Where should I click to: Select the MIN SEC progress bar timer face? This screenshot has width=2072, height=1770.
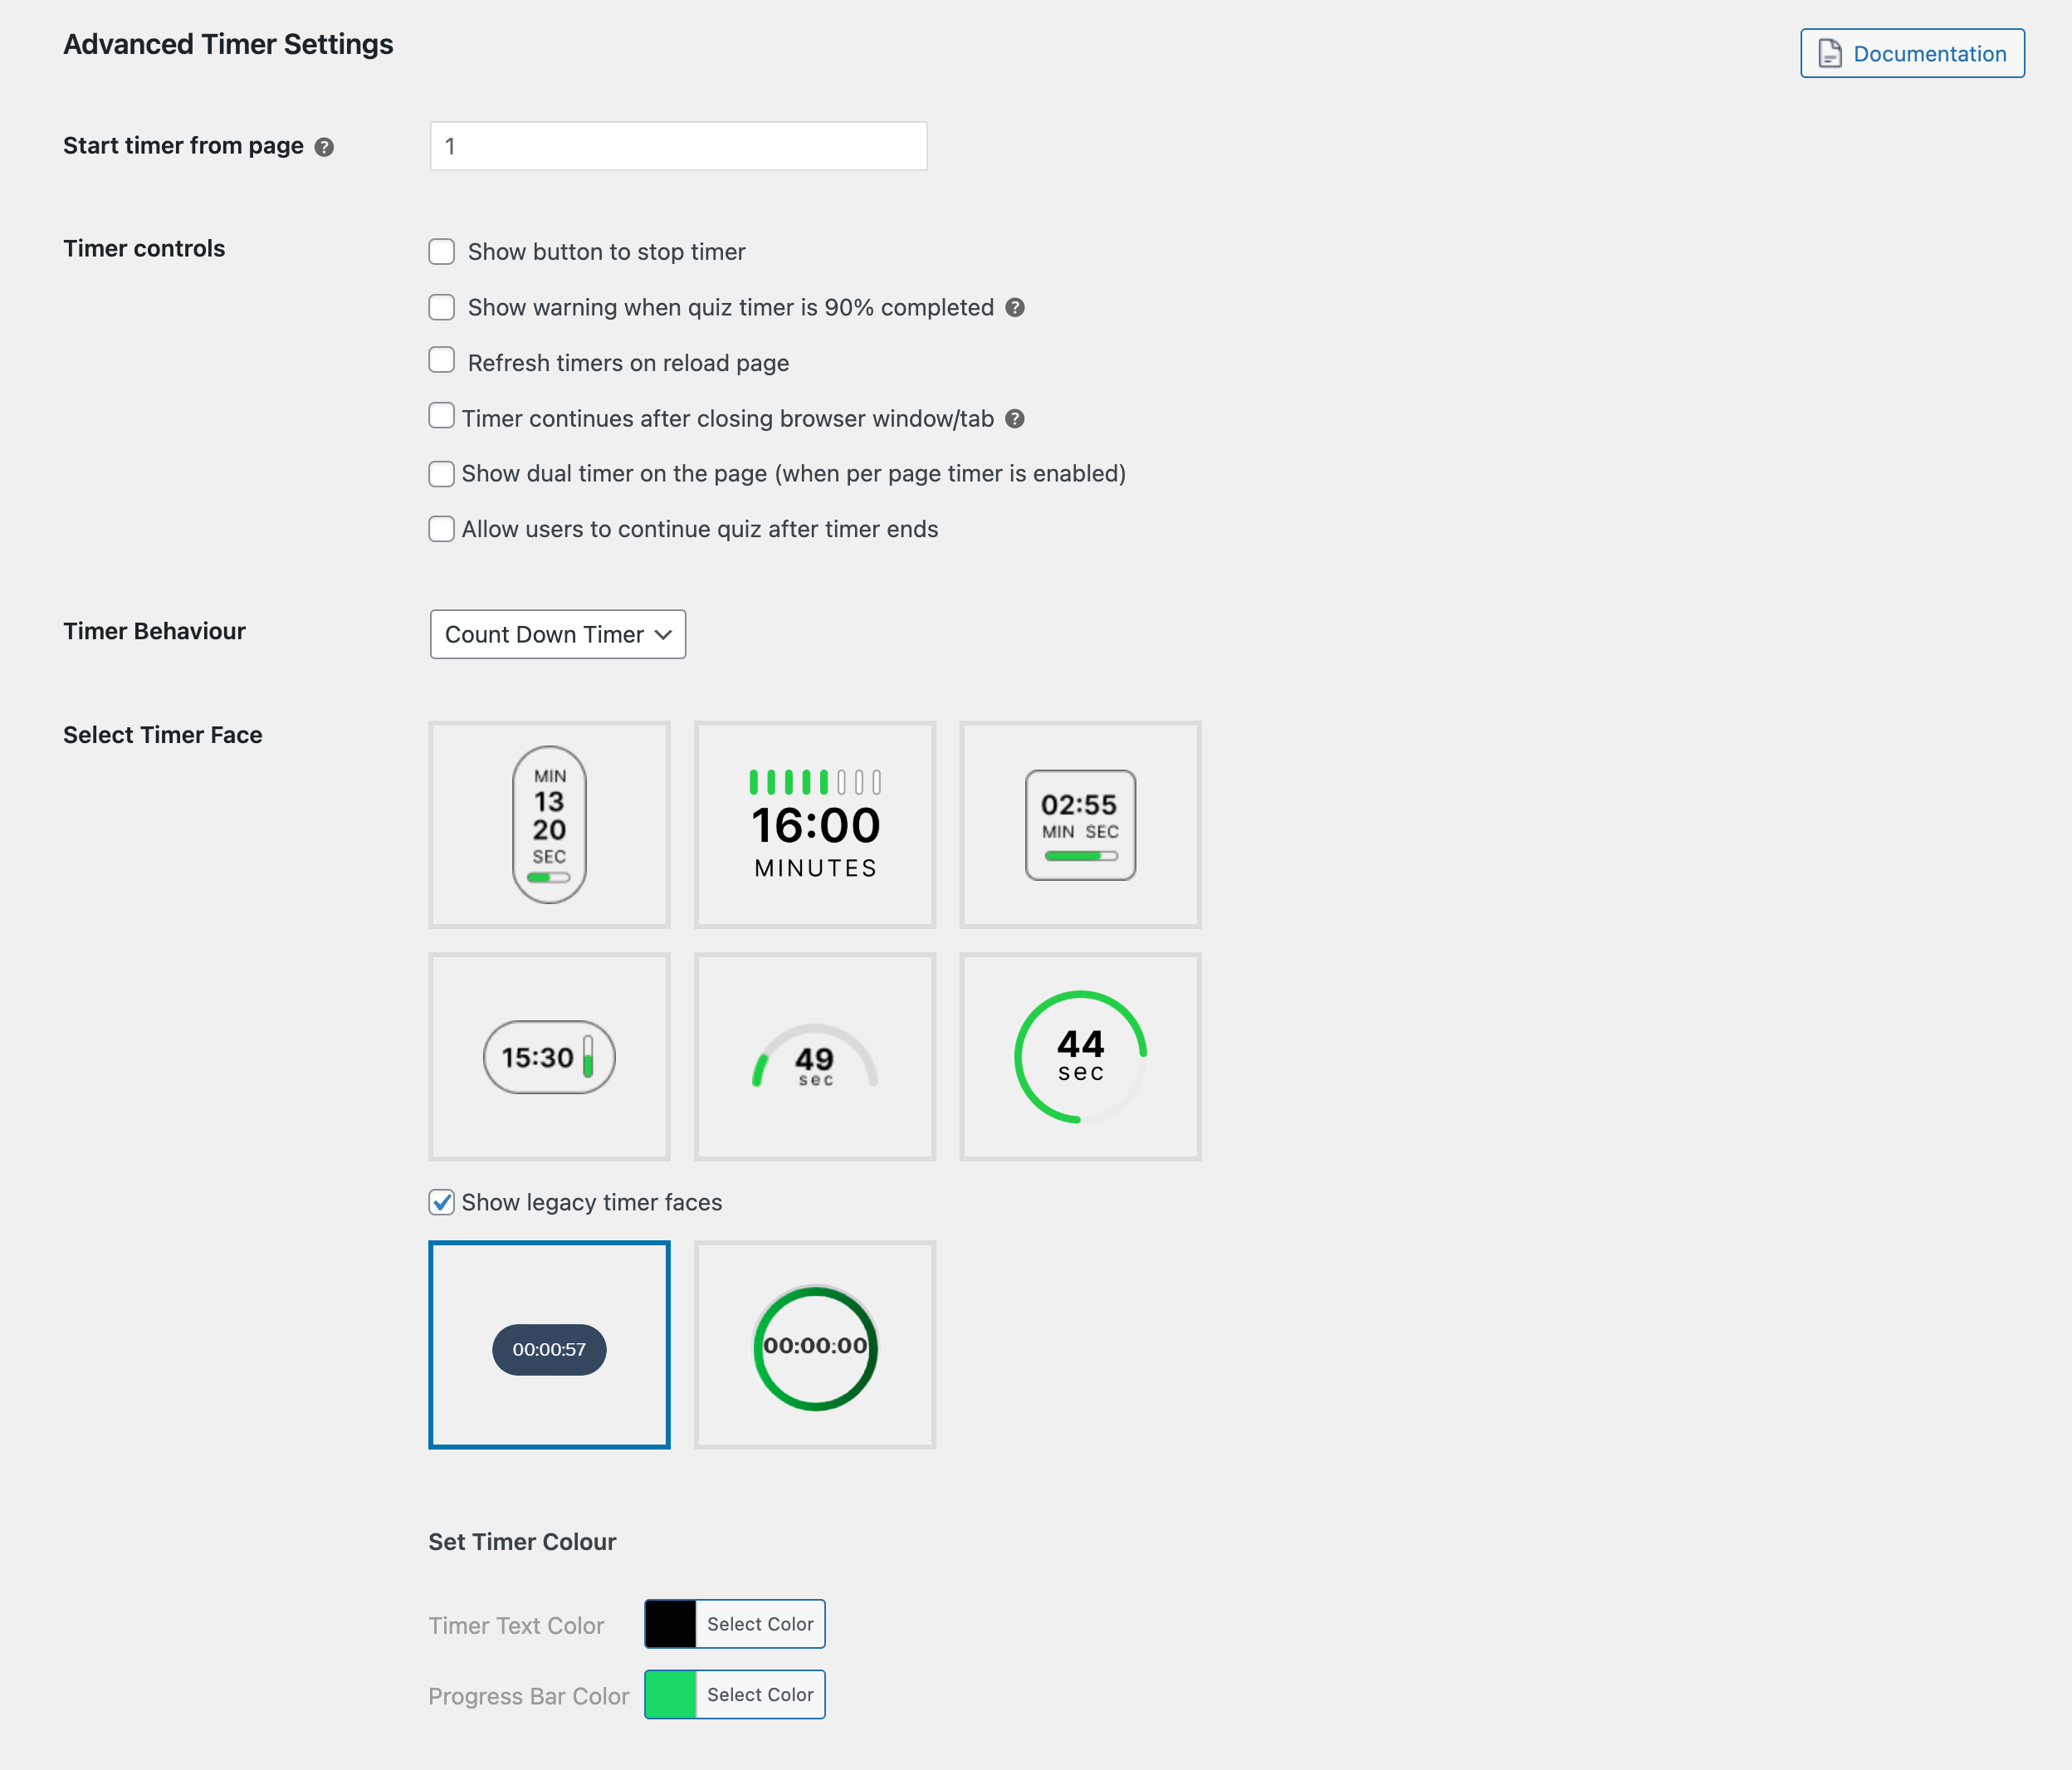(x=1078, y=824)
